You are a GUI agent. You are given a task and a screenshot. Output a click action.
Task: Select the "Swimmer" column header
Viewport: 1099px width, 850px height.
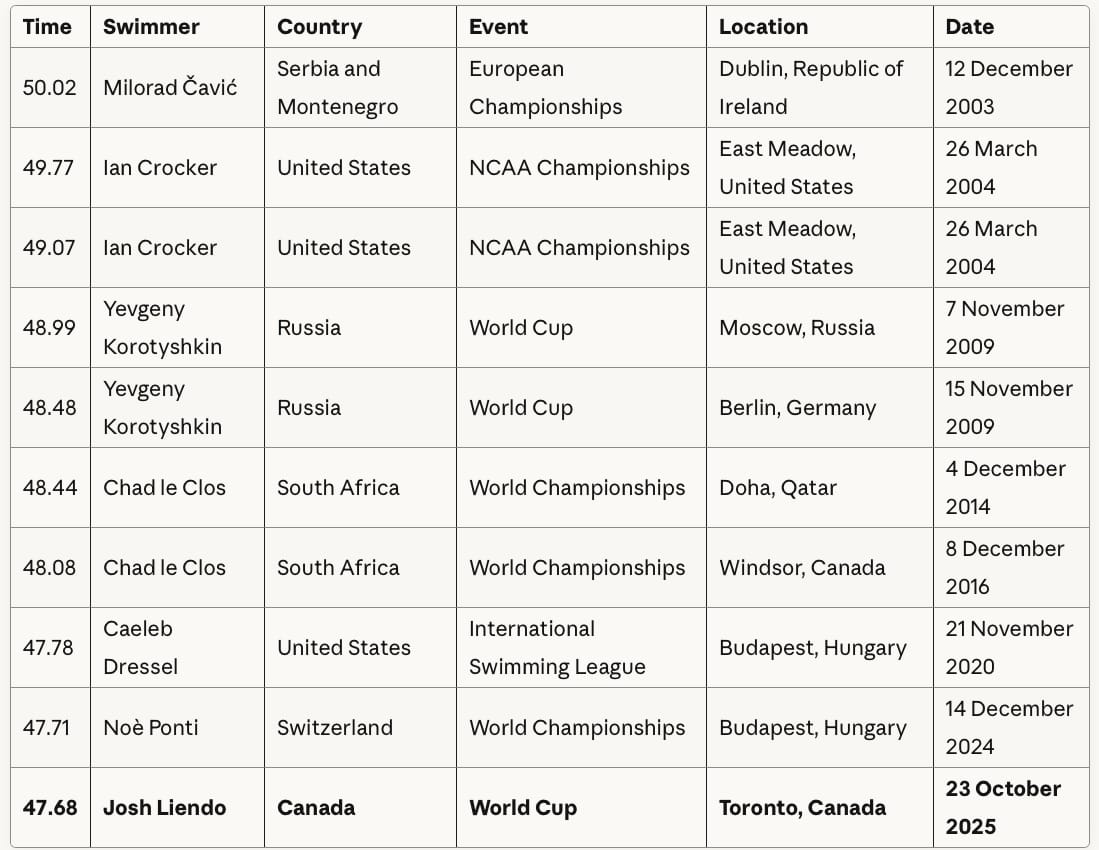(x=151, y=27)
